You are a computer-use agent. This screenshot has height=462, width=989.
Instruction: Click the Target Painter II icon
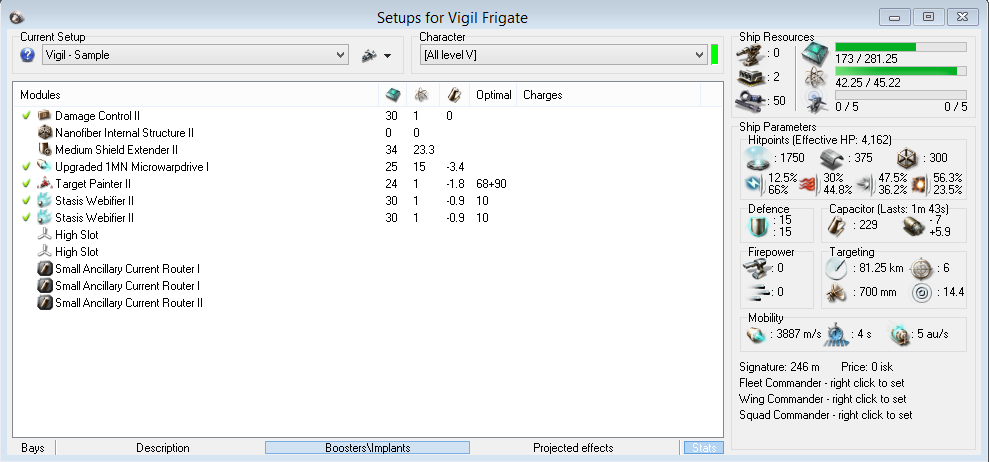coord(44,184)
